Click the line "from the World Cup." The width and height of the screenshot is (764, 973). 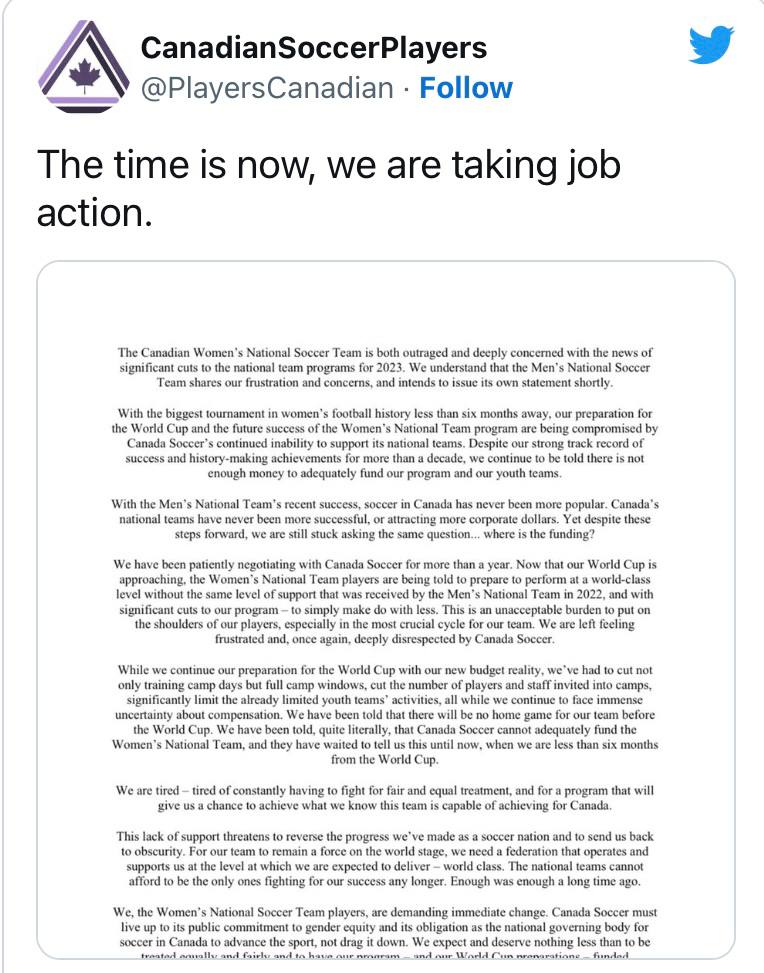point(385,760)
